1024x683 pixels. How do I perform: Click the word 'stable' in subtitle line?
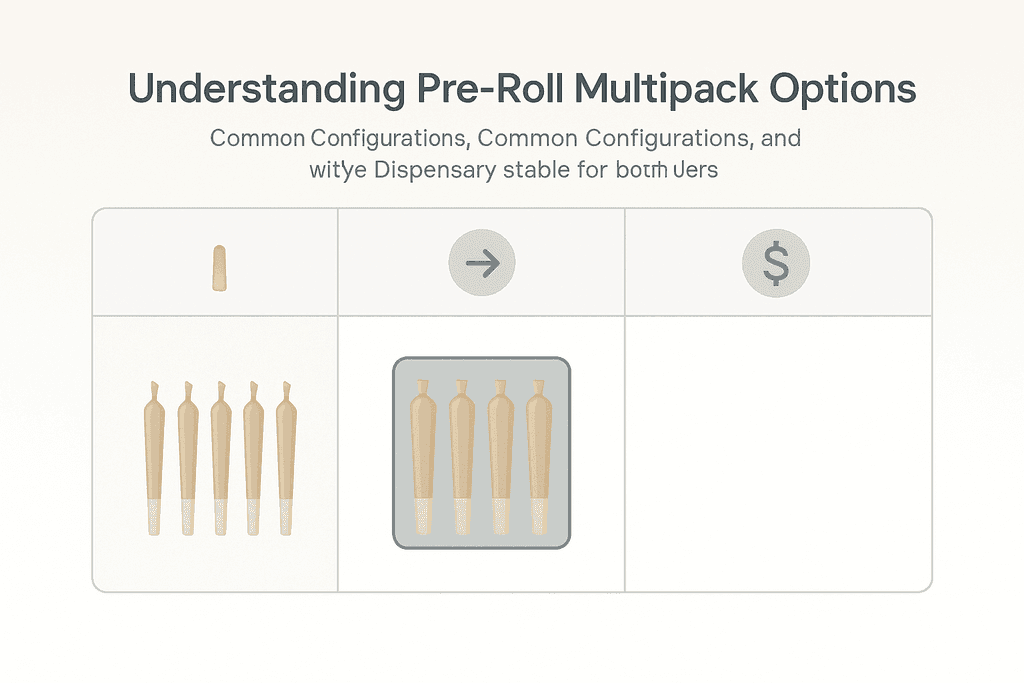(534, 170)
